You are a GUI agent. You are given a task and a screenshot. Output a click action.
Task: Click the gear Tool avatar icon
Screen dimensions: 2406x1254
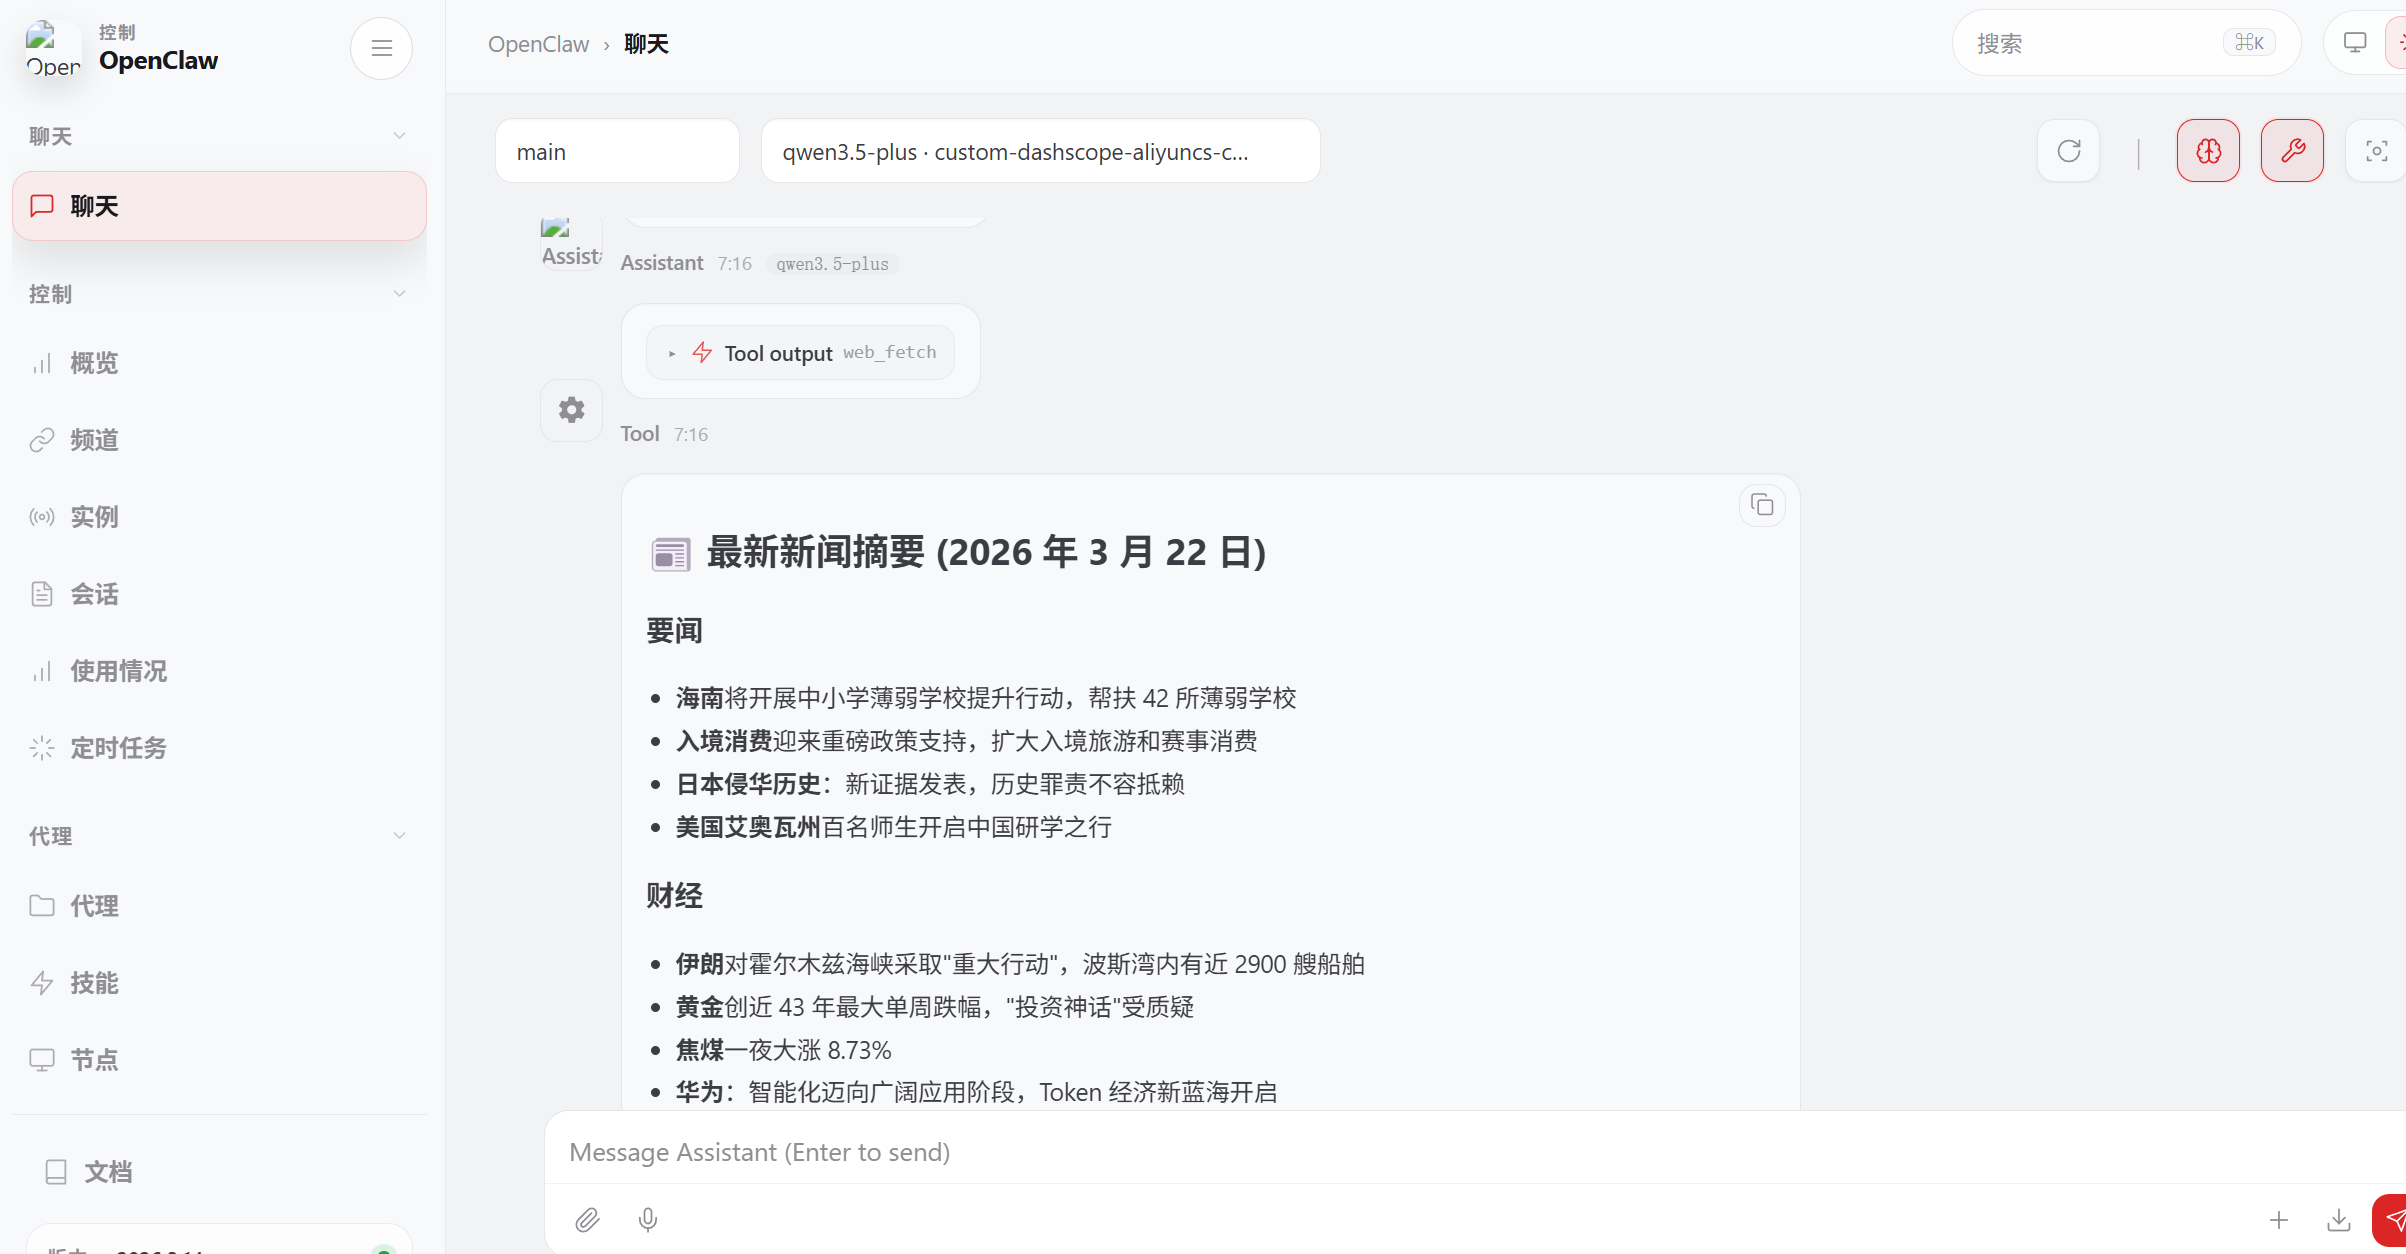[x=571, y=410]
